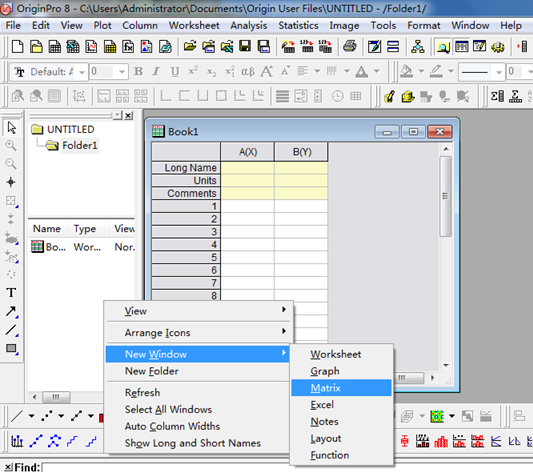This screenshot has width=533, height=472.
Task: Select the Zoom In tool
Action: coord(11,146)
